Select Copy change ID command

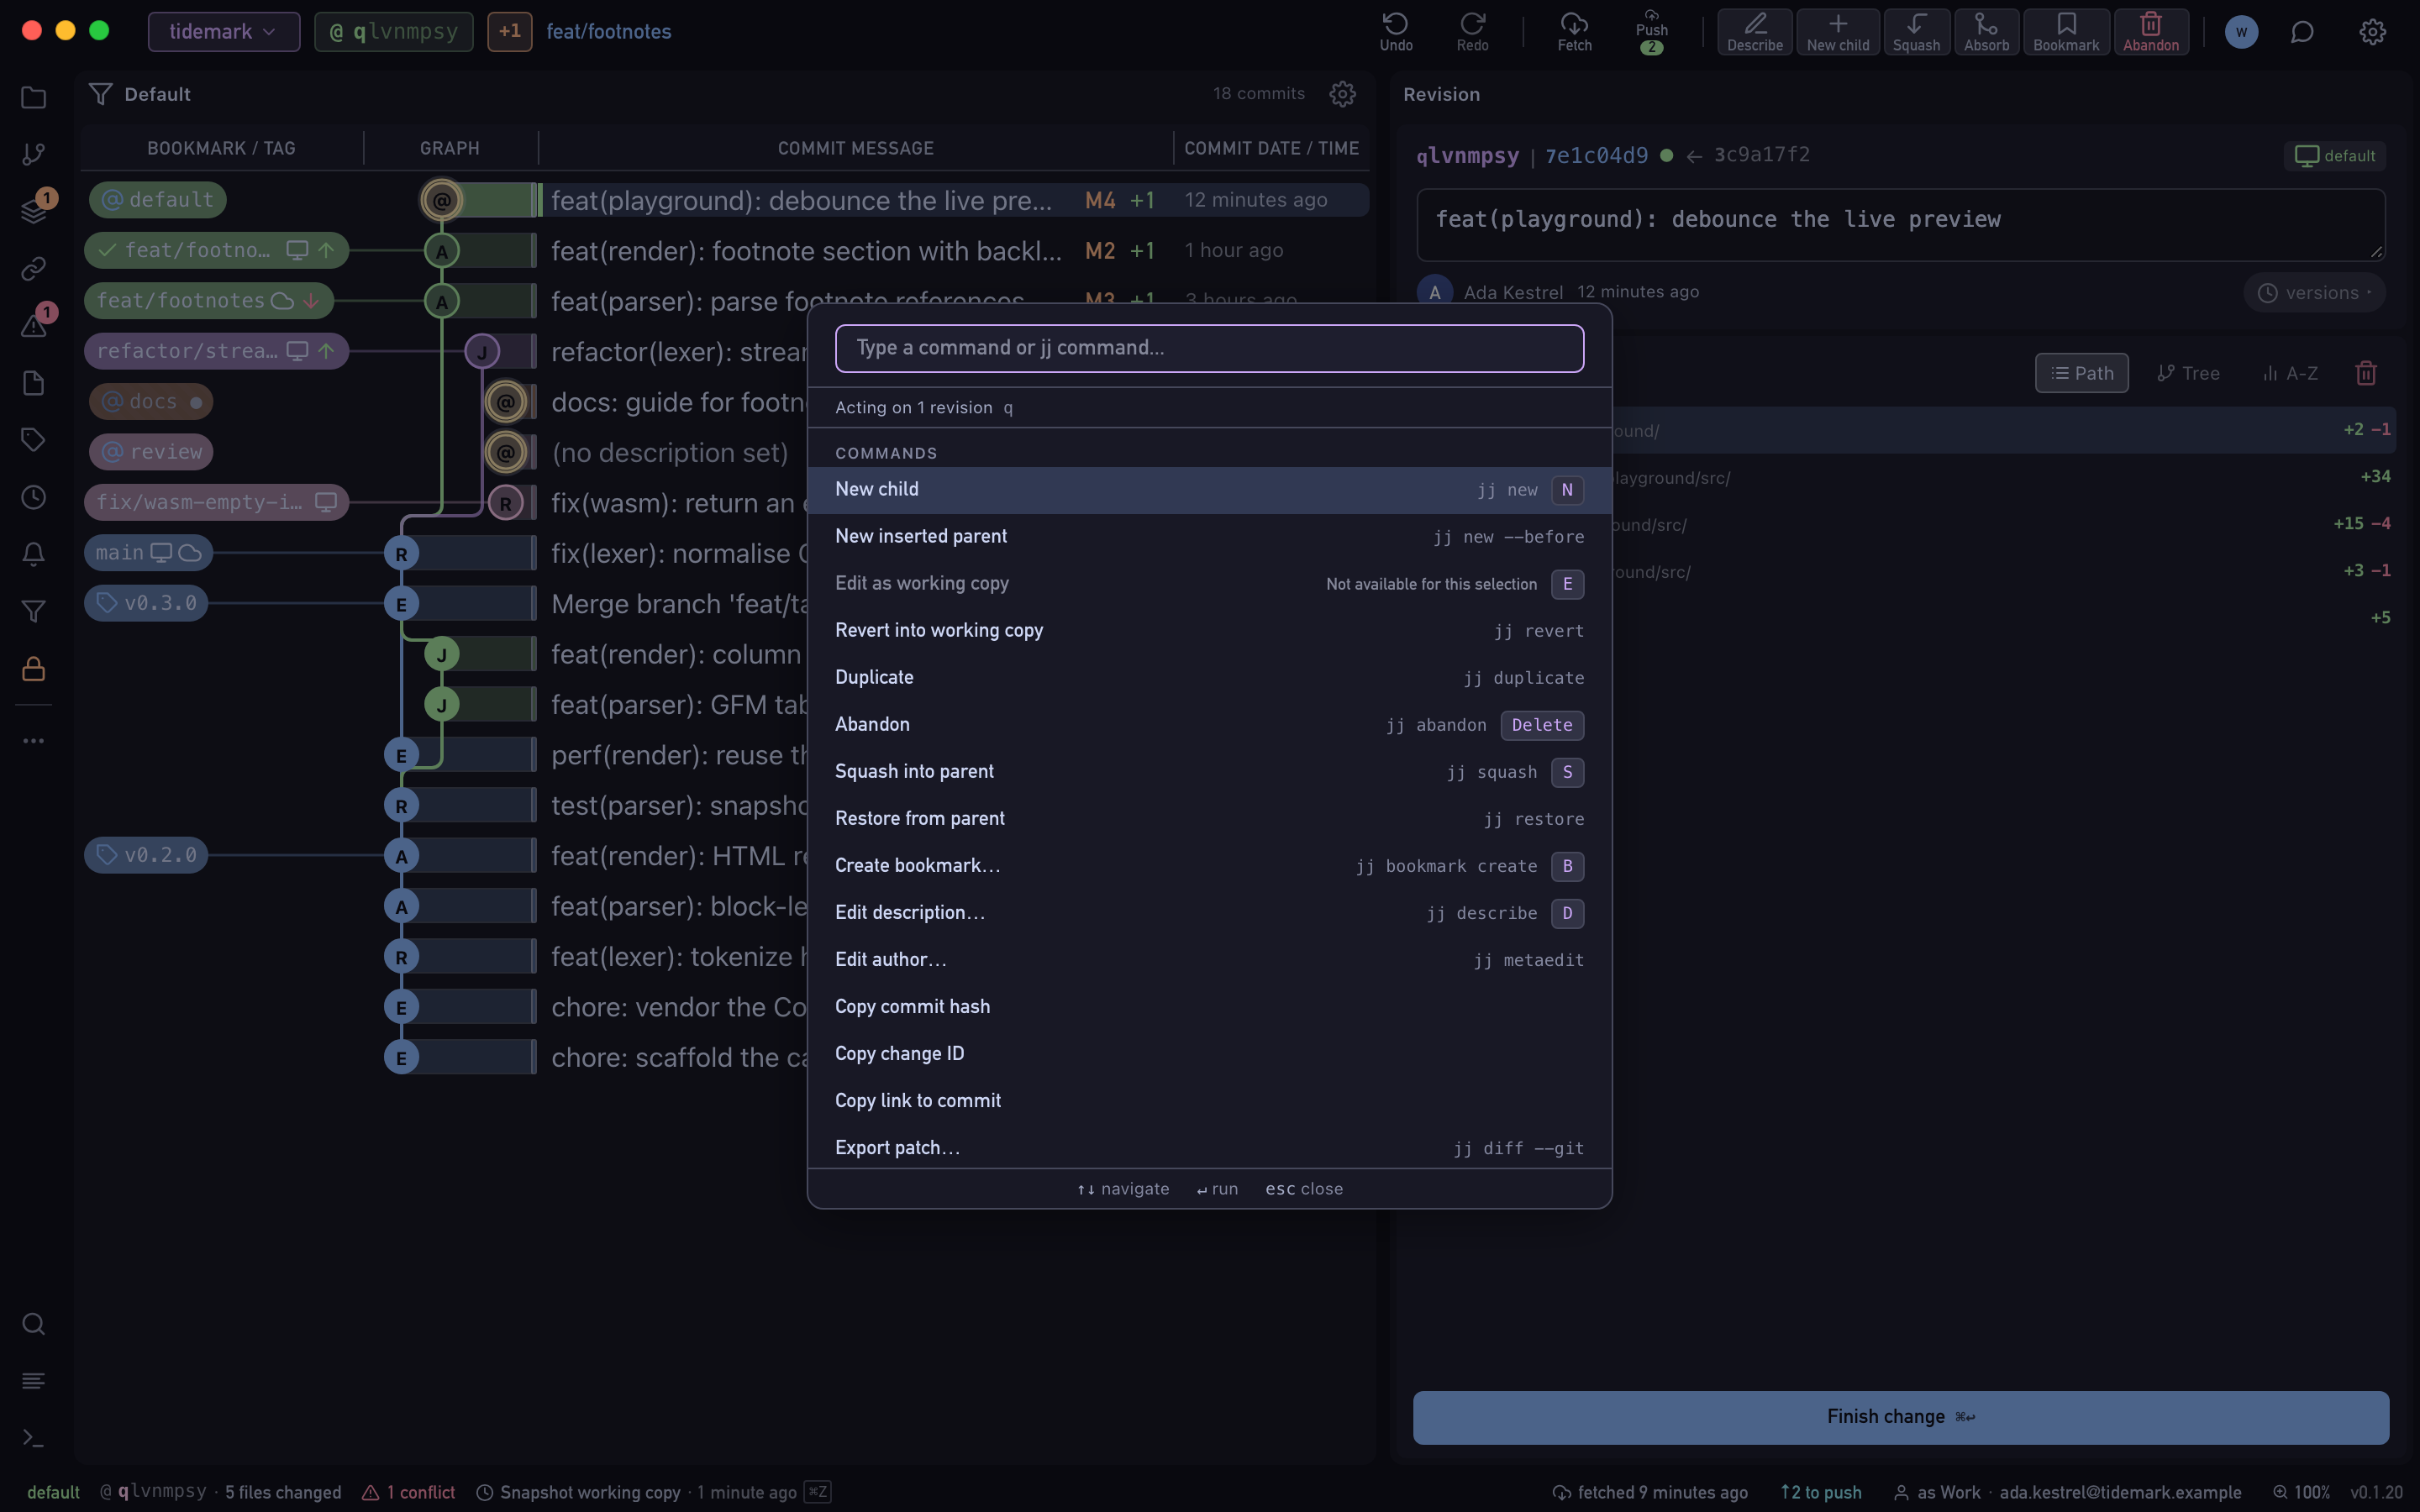(x=1209, y=1054)
